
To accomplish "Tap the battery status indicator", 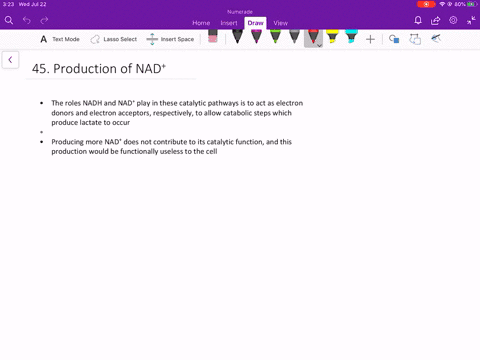I will pyautogui.click(x=472, y=4).
